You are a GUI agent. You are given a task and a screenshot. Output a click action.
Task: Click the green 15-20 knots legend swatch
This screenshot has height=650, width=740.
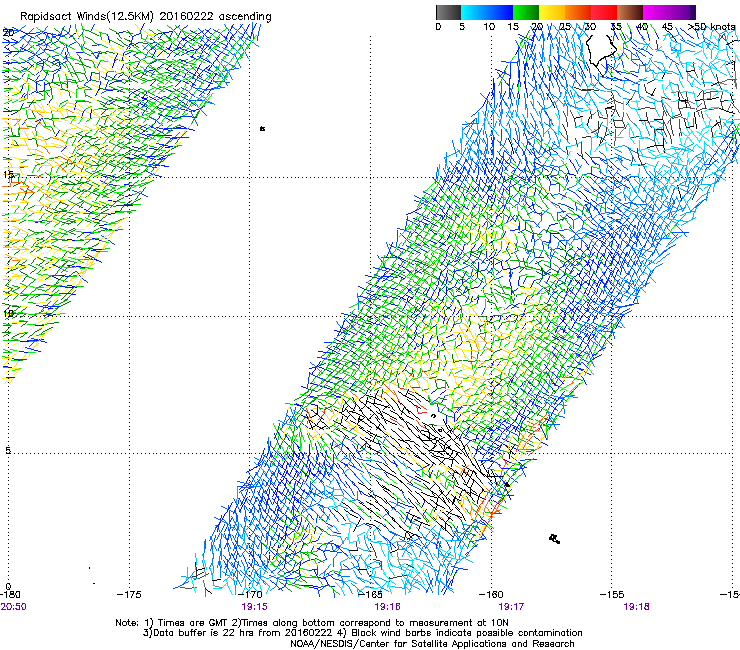click(x=526, y=12)
